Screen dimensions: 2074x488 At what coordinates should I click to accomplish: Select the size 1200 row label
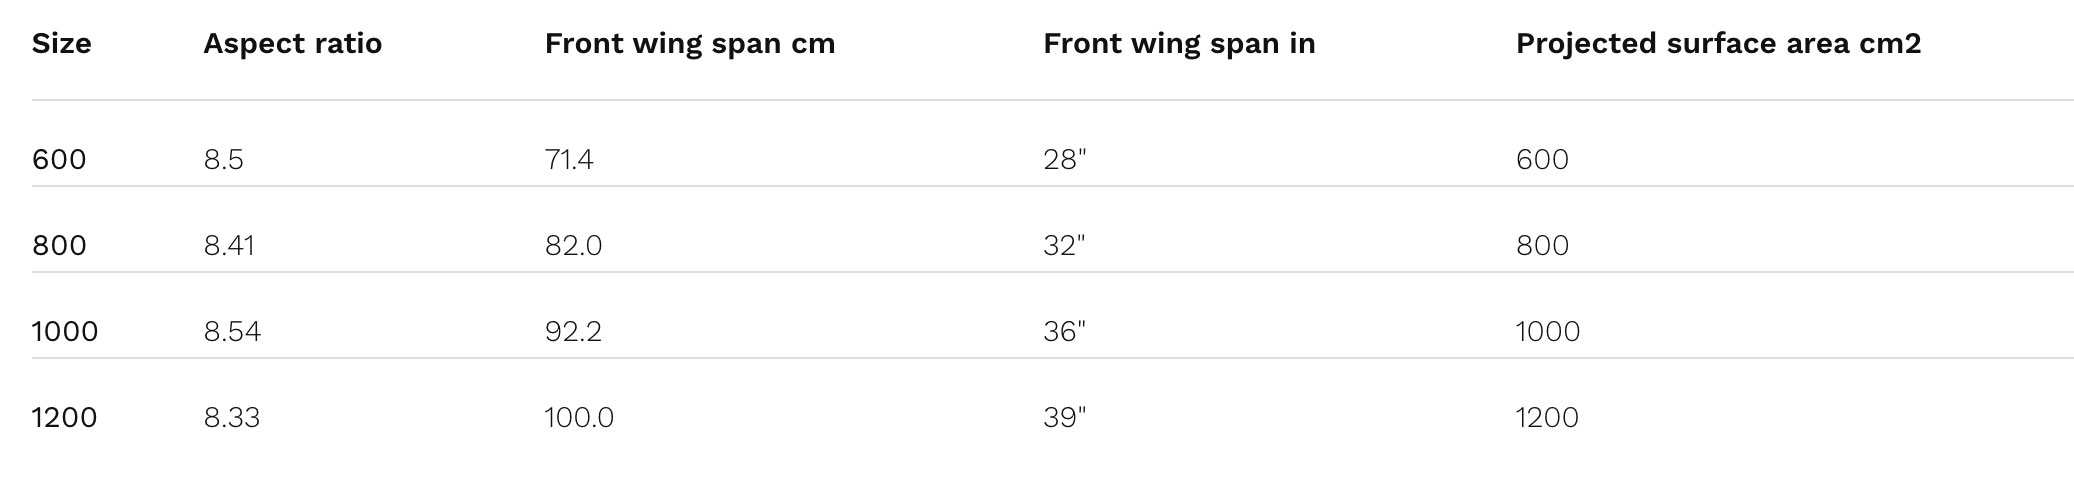click(x=65, y=417)
